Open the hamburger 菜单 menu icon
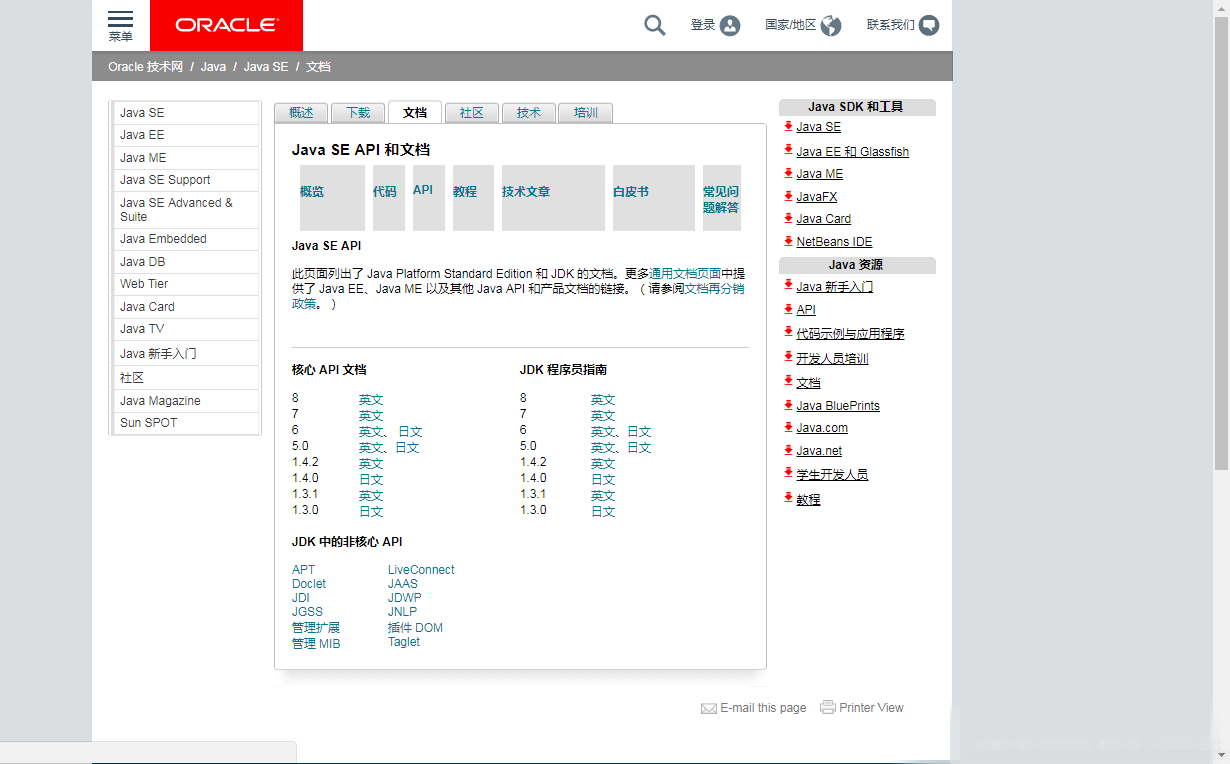1230x764 pixels. [120, 26]
